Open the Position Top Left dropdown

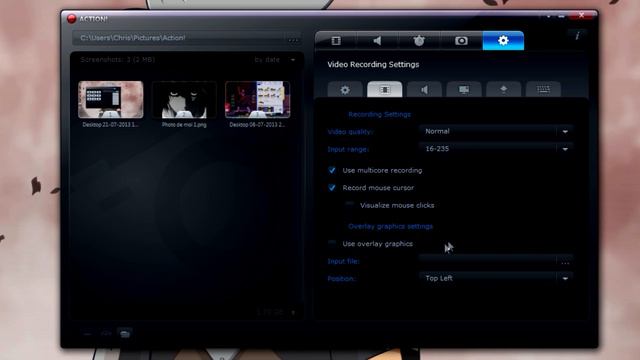click(496, 278)
